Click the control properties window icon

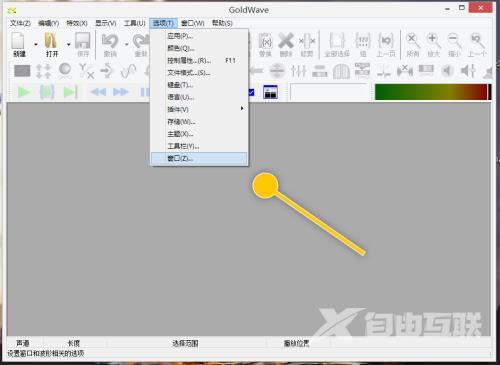tap(270, 92)
